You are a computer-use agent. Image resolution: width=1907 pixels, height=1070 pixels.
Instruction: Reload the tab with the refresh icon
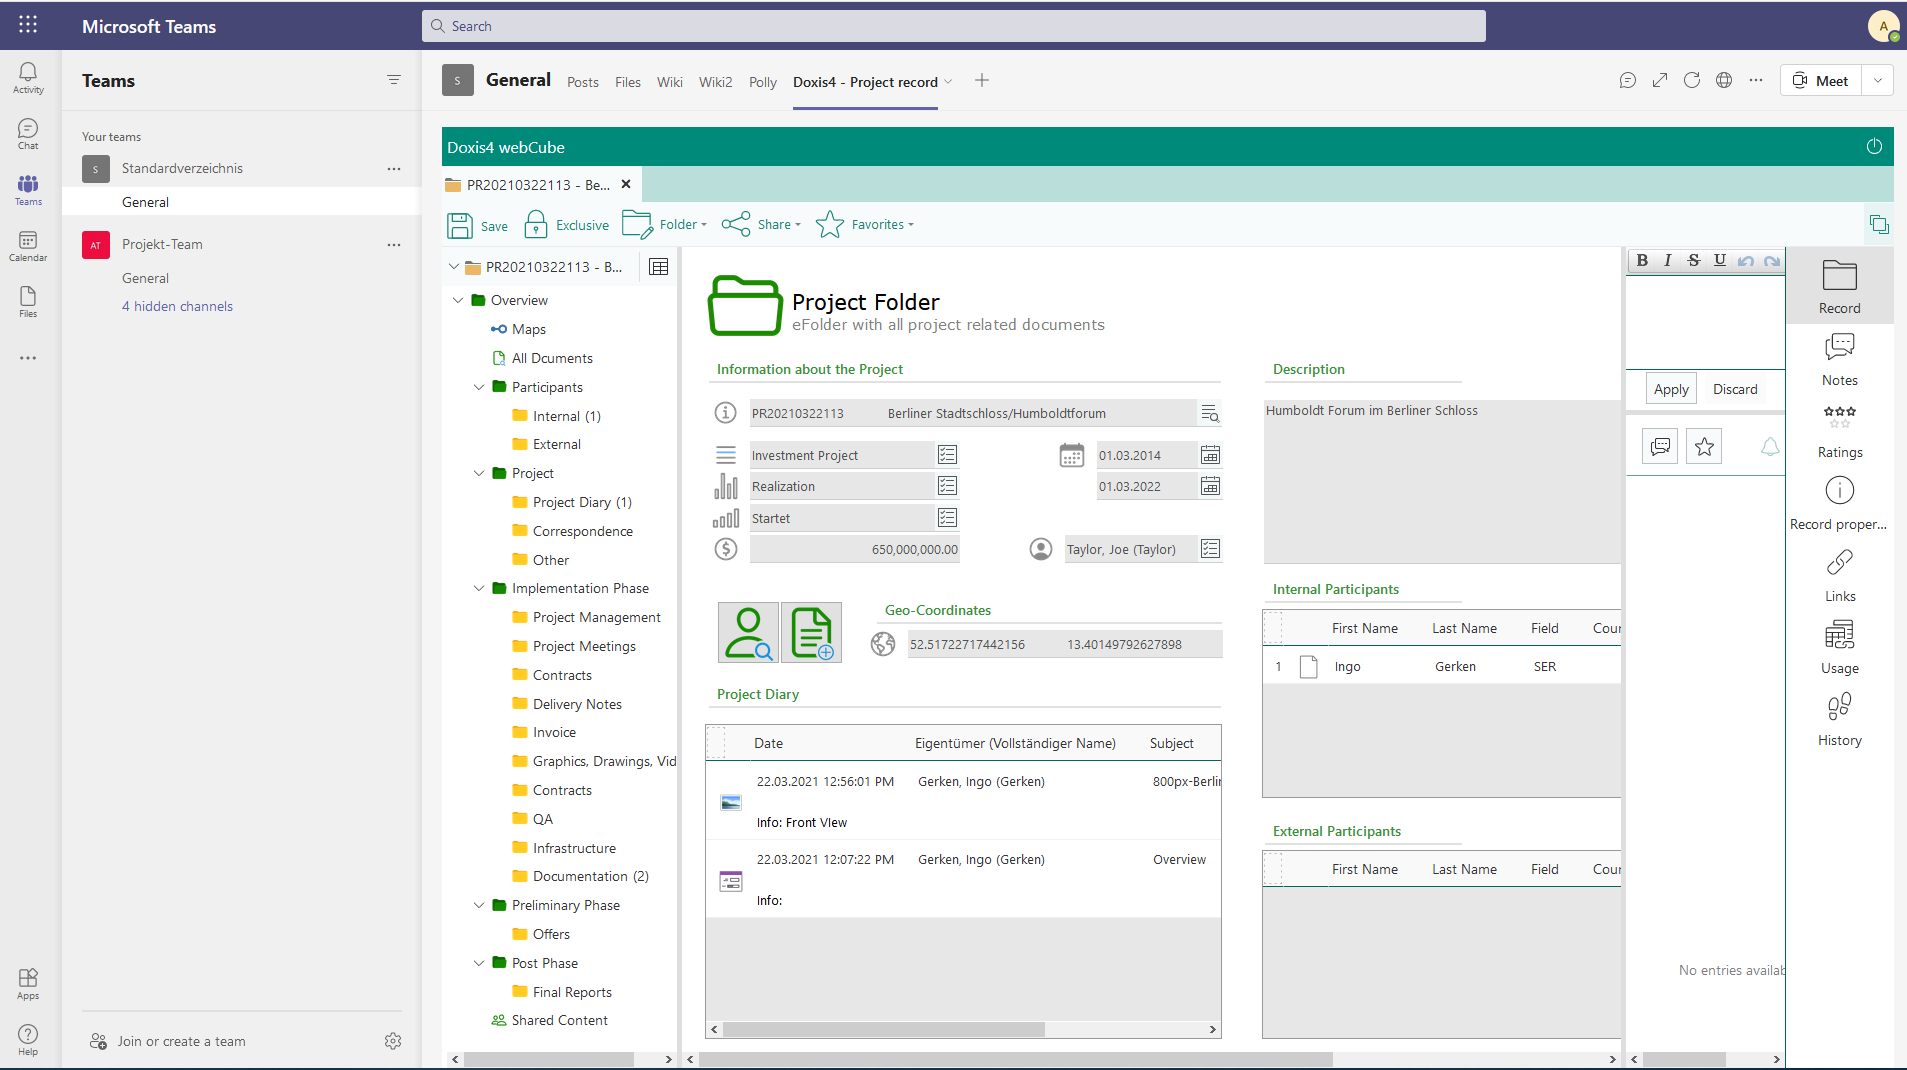click(x=1692, y=80)
